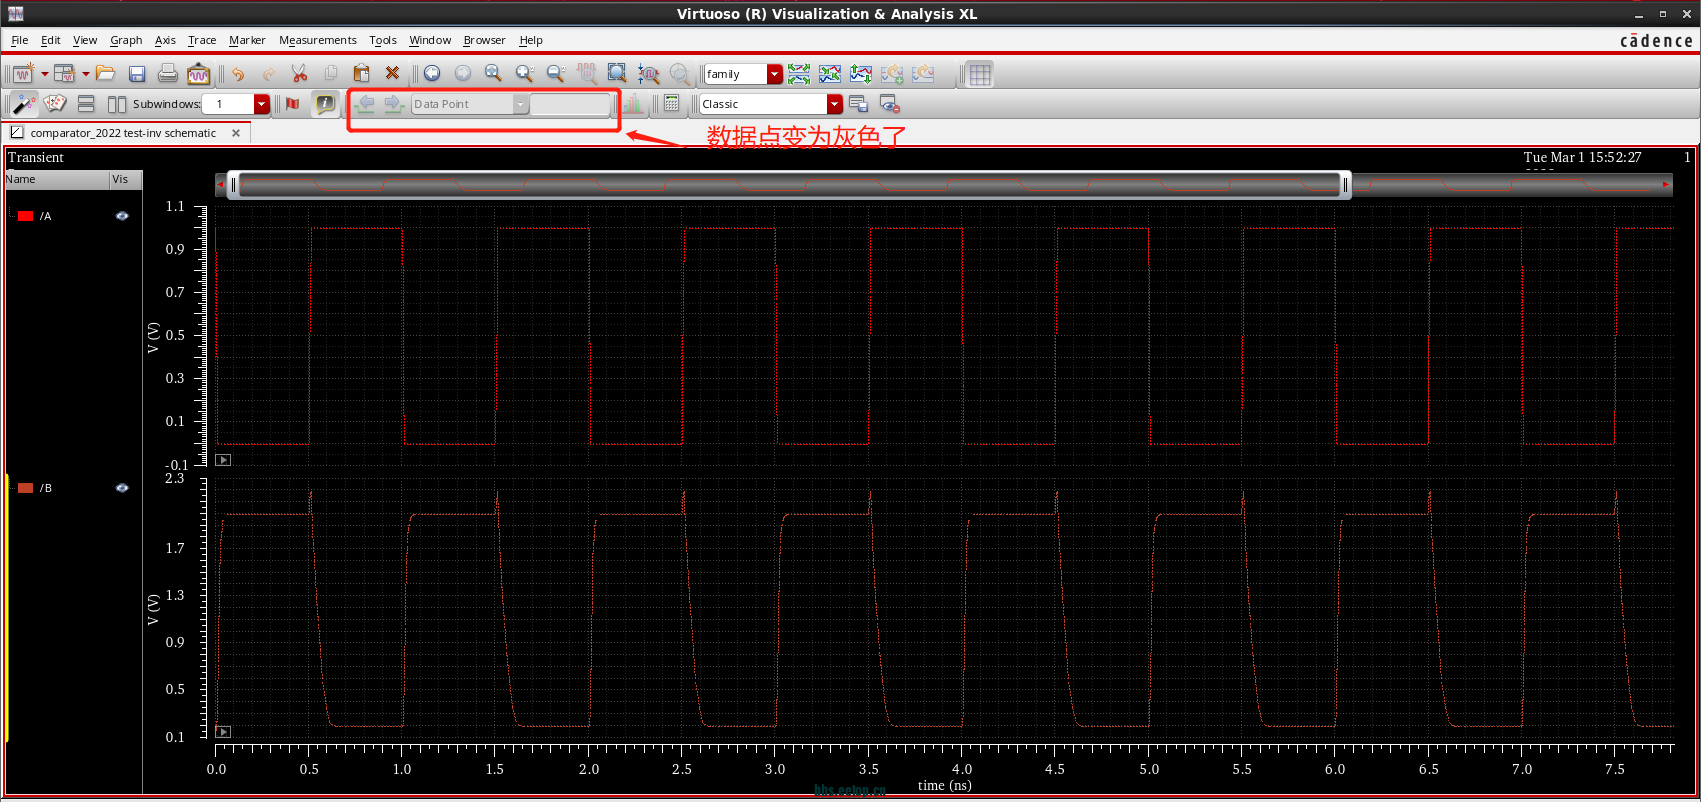Open the new subwindow layout icon
Image resolution: width=1701 pixels, height=802 pixels.
tap(64, 74)
